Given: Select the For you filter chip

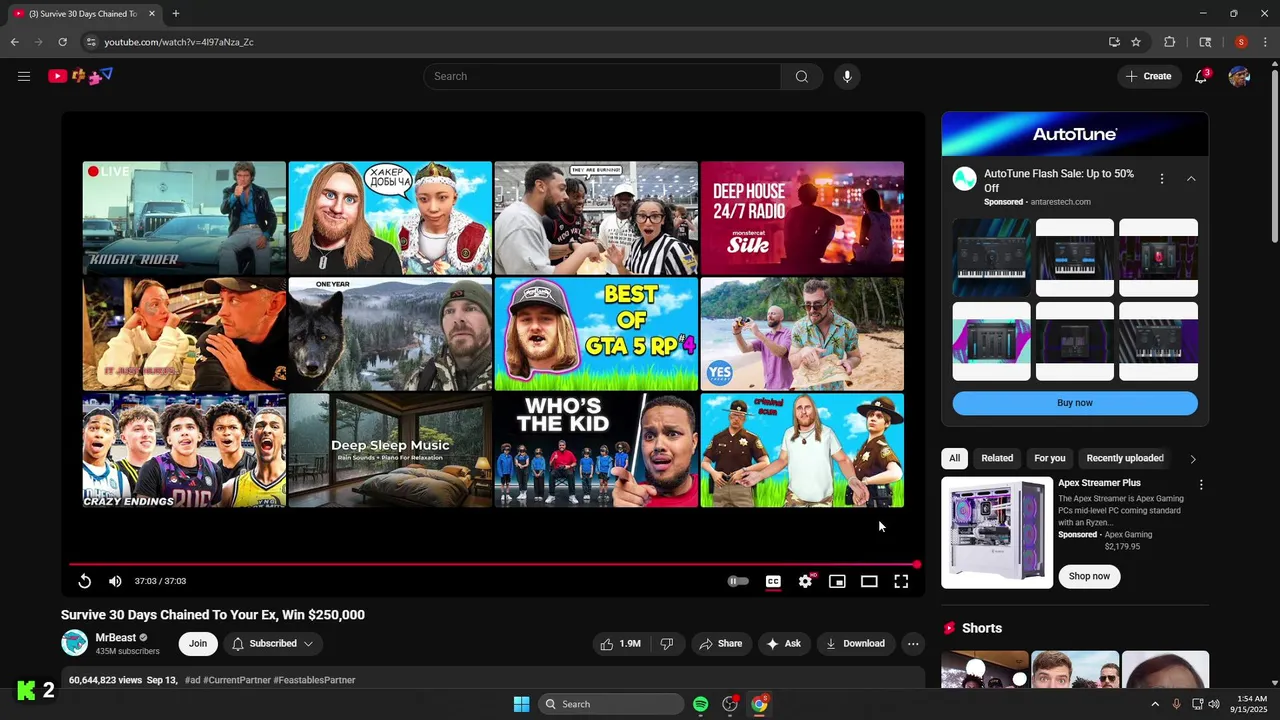Looking at the screenshot, I should click(1050, 458).
